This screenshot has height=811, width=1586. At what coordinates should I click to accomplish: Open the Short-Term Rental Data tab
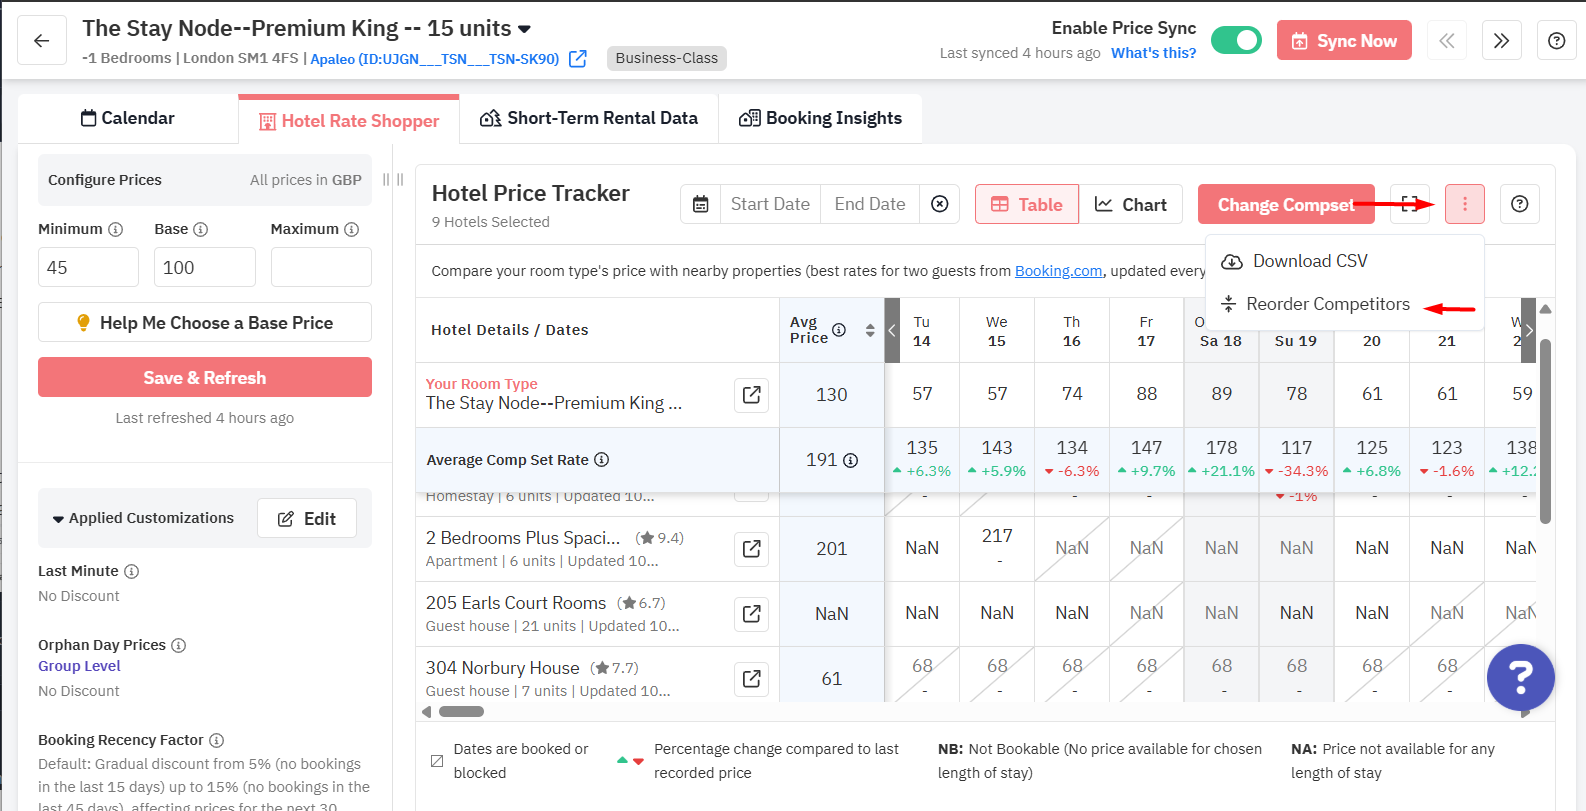589,118
